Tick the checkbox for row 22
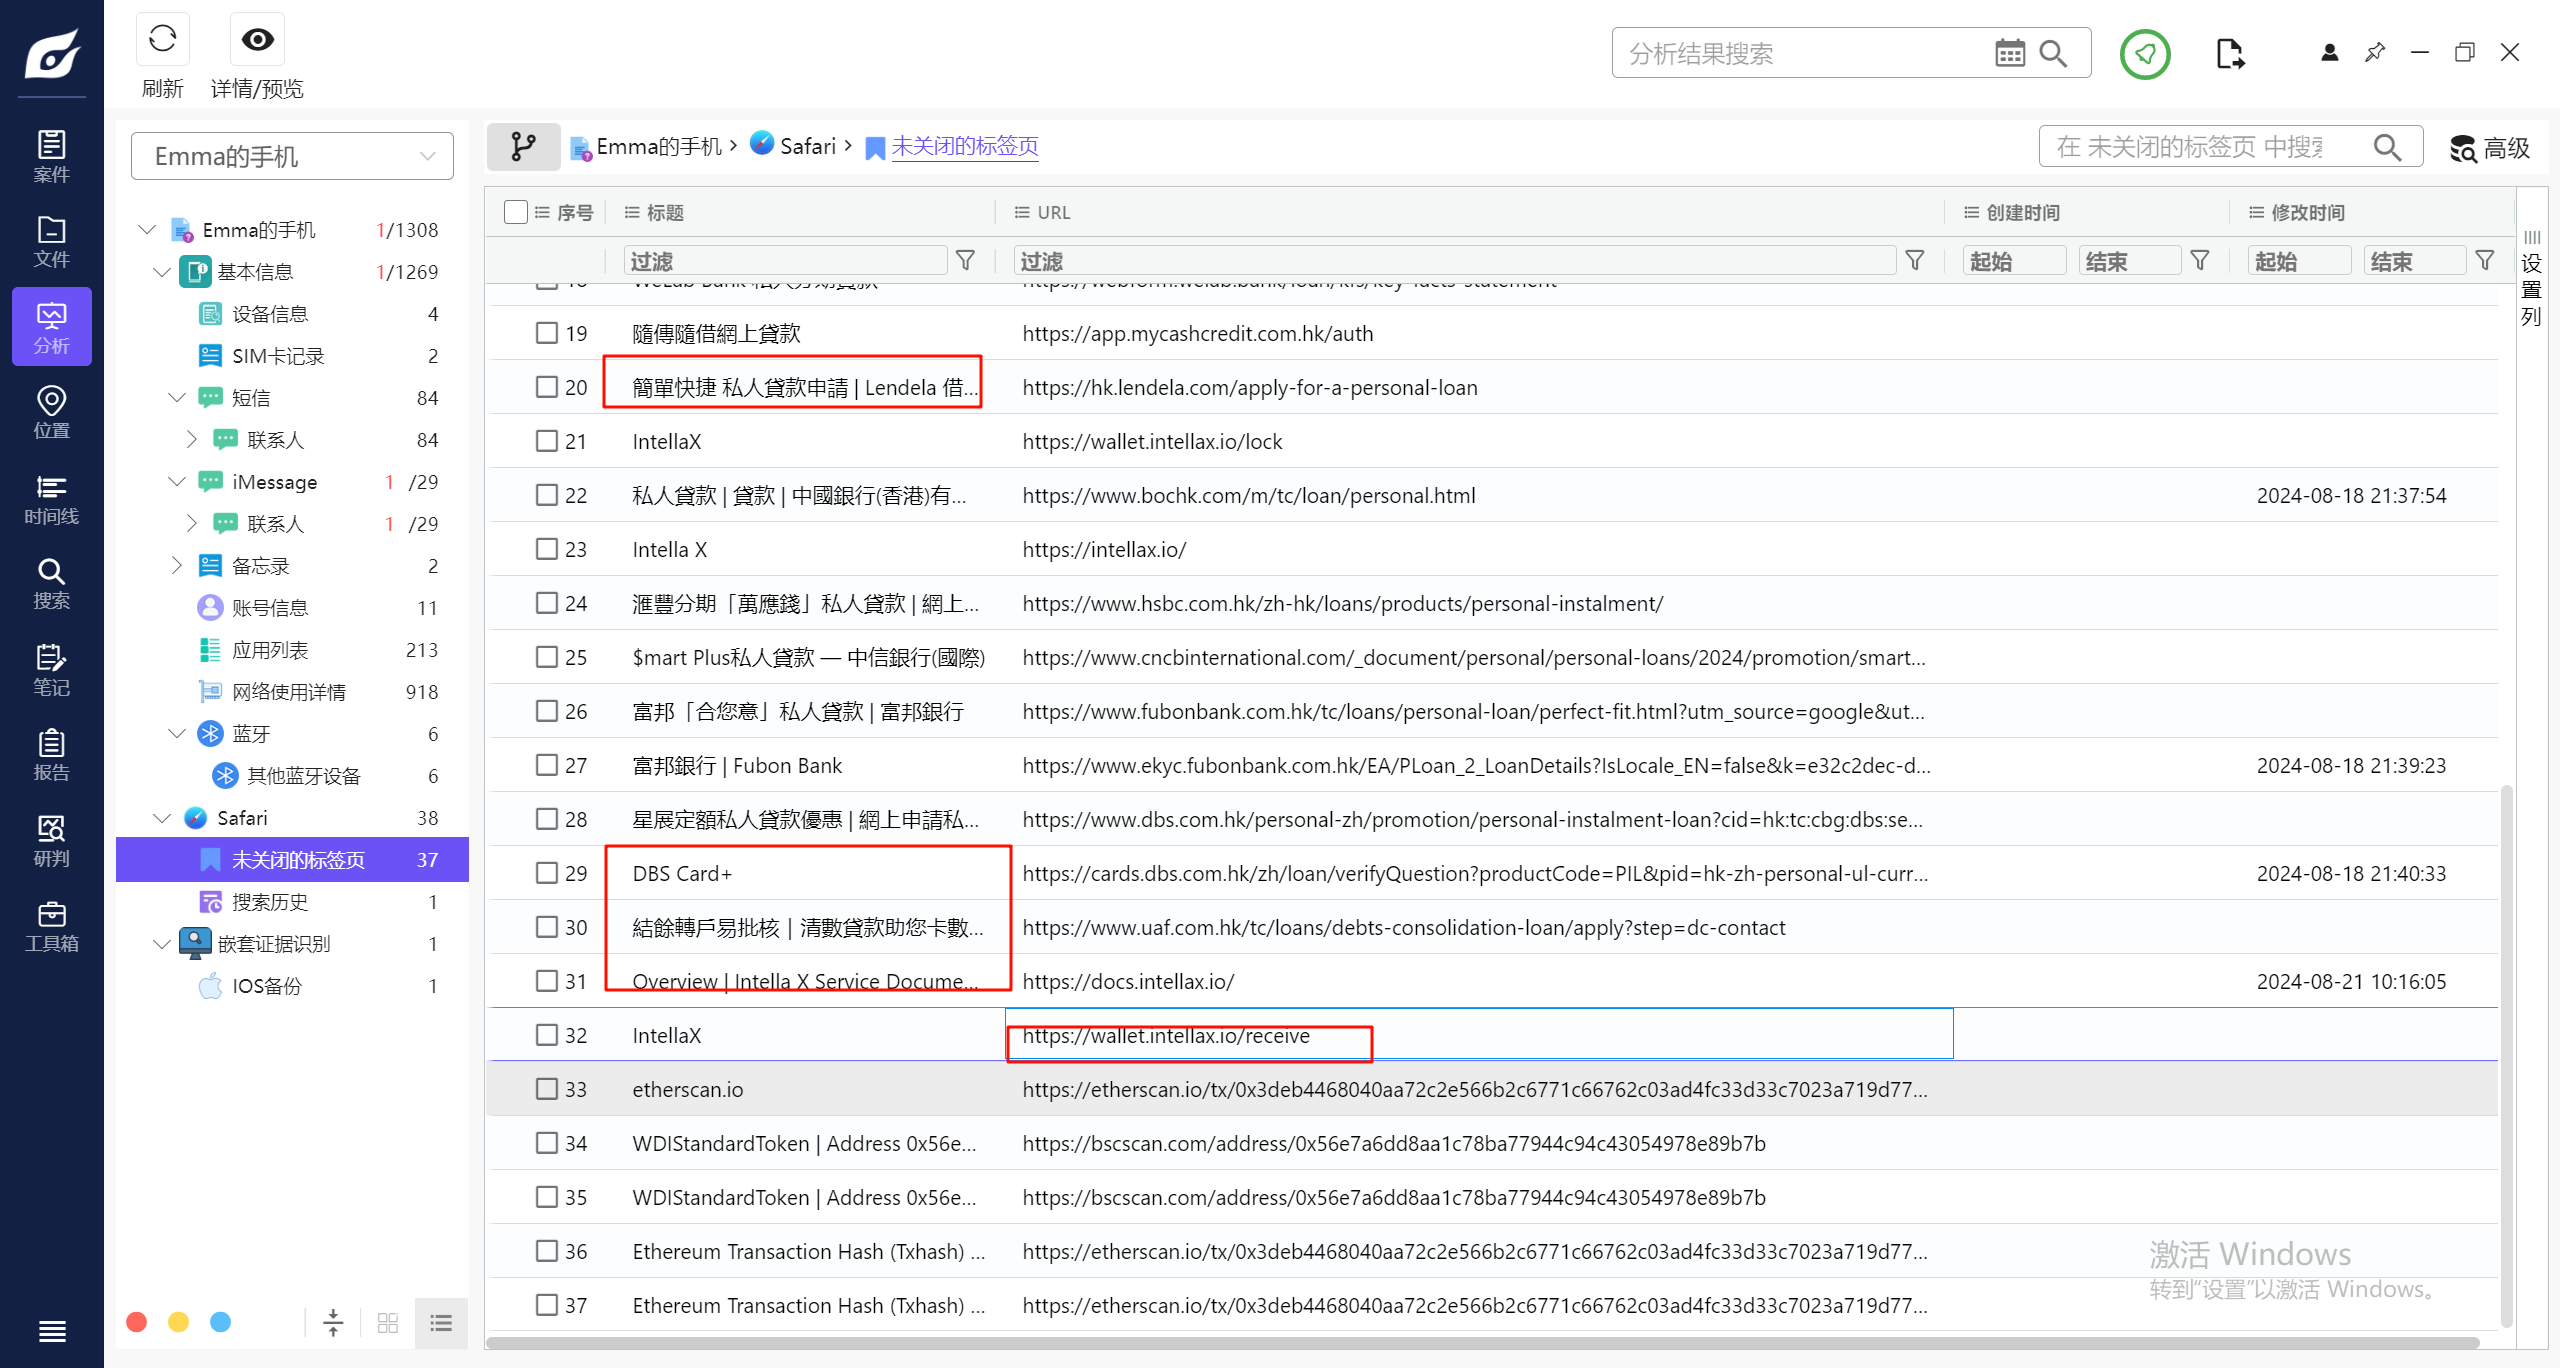The height and width of the screenshot is (1368, 2560). 546,495
